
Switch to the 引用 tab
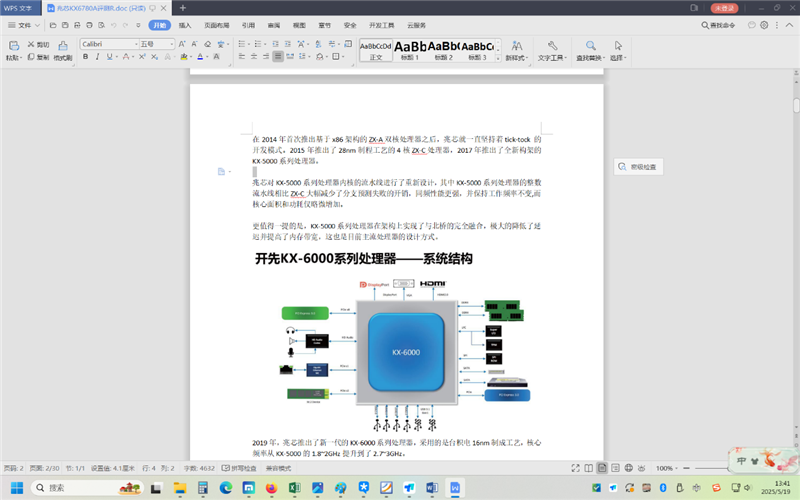tap(248, 25)
